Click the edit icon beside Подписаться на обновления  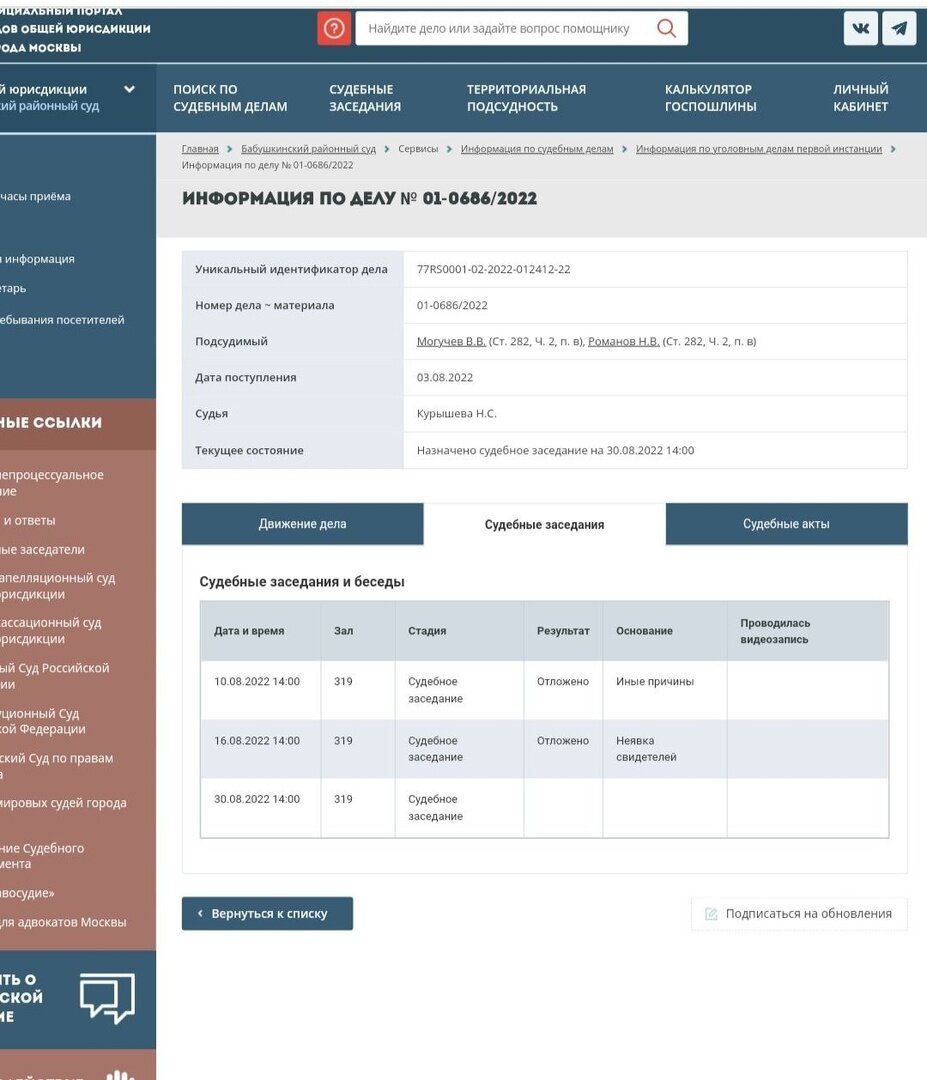pos(711,914)
